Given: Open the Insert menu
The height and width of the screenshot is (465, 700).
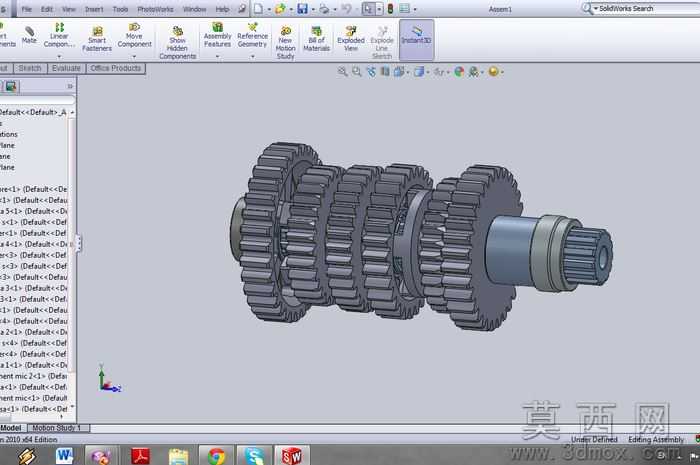Looking at the screenshot, I should 94,9.
